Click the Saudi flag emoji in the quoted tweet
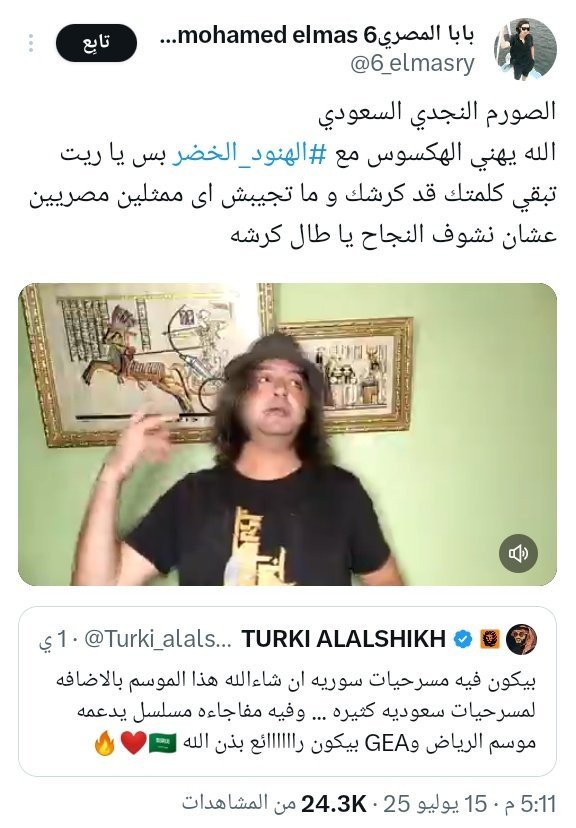Screen dimensions: 576x828 [x=163, y=742]
